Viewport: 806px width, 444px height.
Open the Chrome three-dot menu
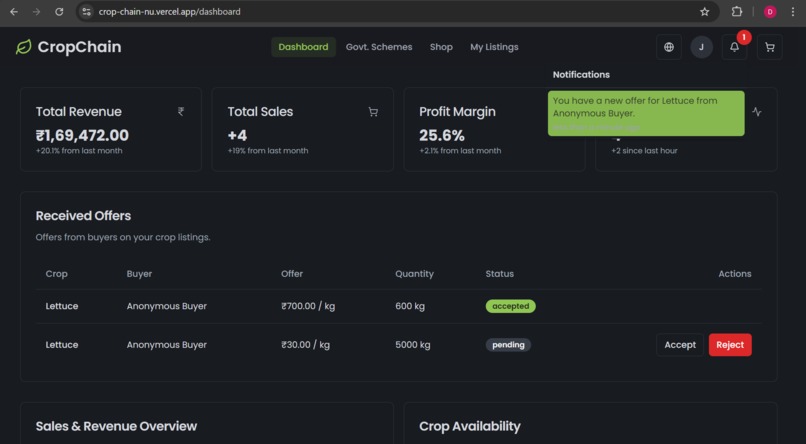click(793, 11)
